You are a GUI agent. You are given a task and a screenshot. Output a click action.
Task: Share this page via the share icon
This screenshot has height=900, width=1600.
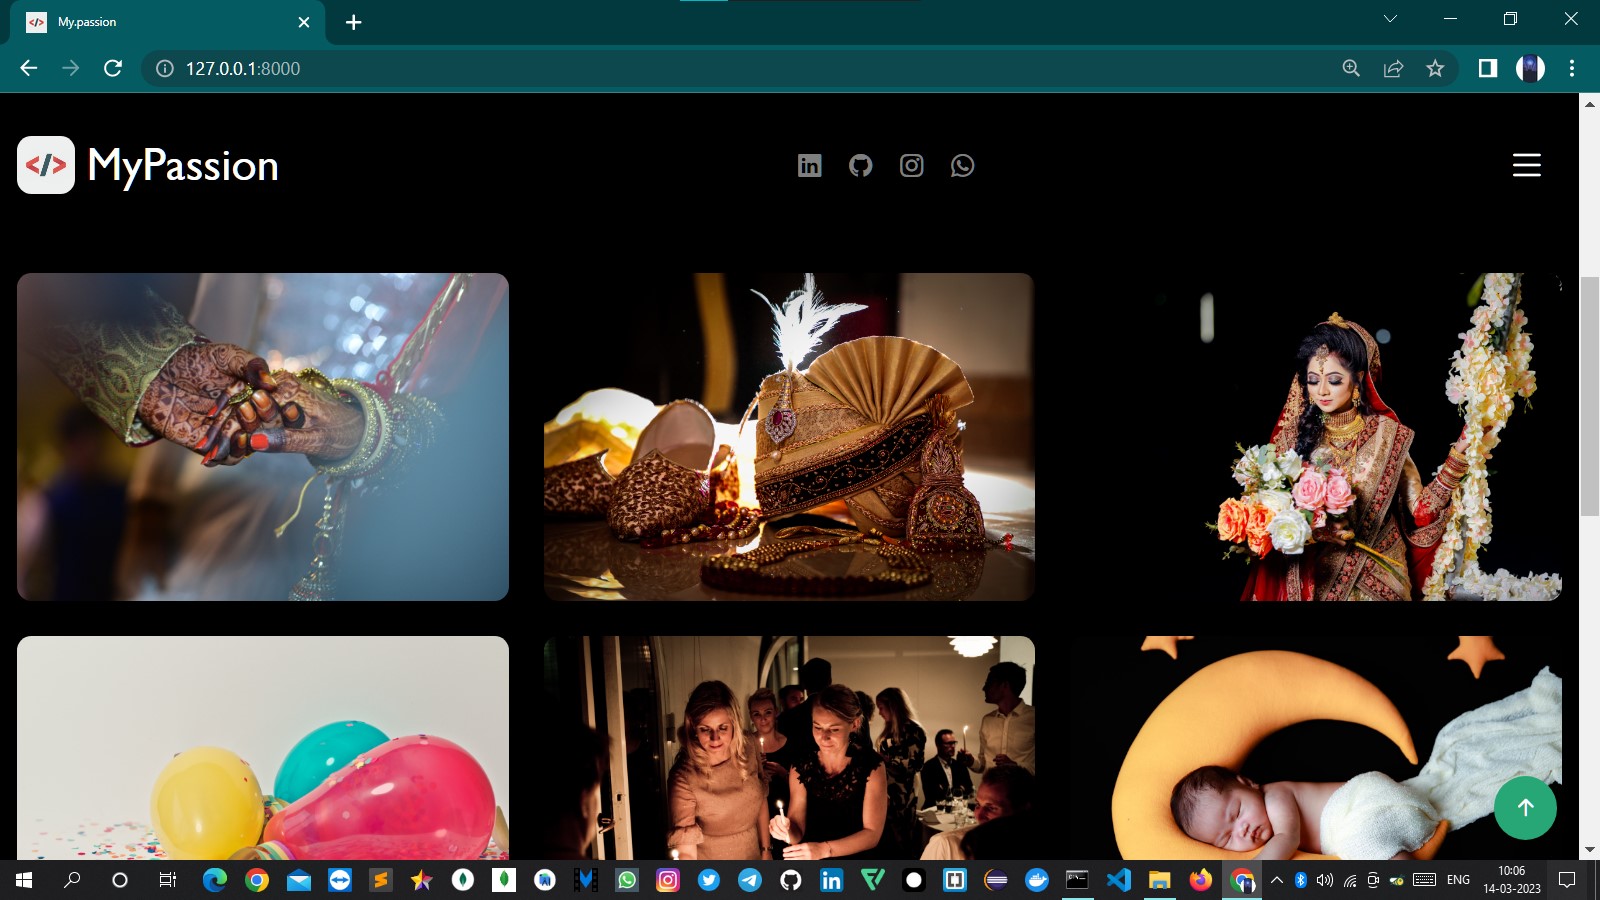[1393, 68]
